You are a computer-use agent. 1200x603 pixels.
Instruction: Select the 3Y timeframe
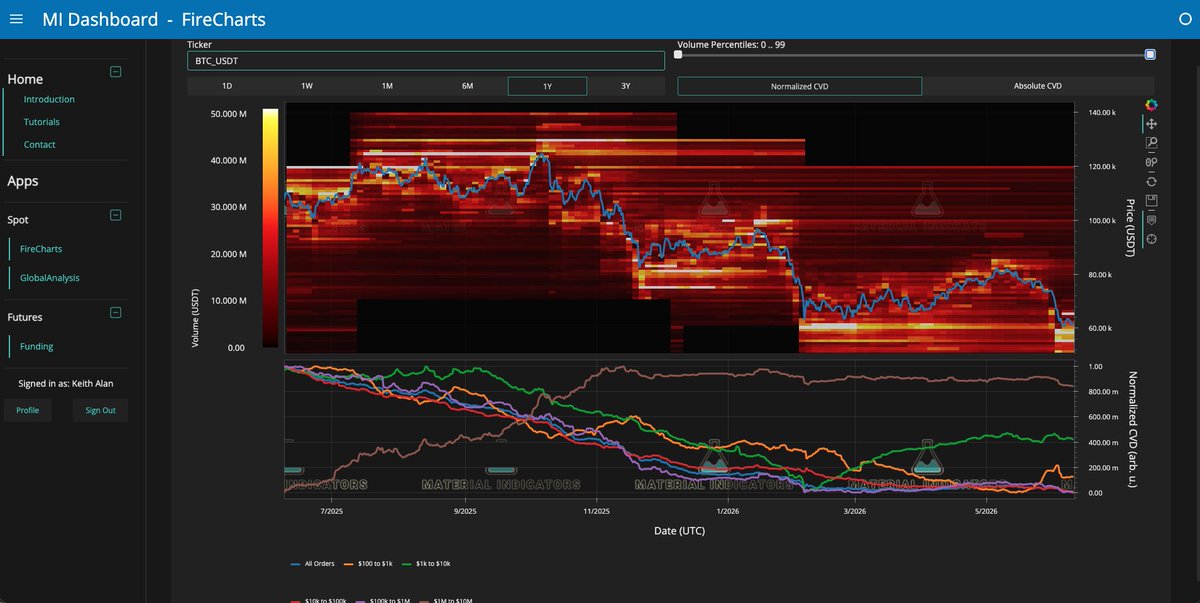626,86
